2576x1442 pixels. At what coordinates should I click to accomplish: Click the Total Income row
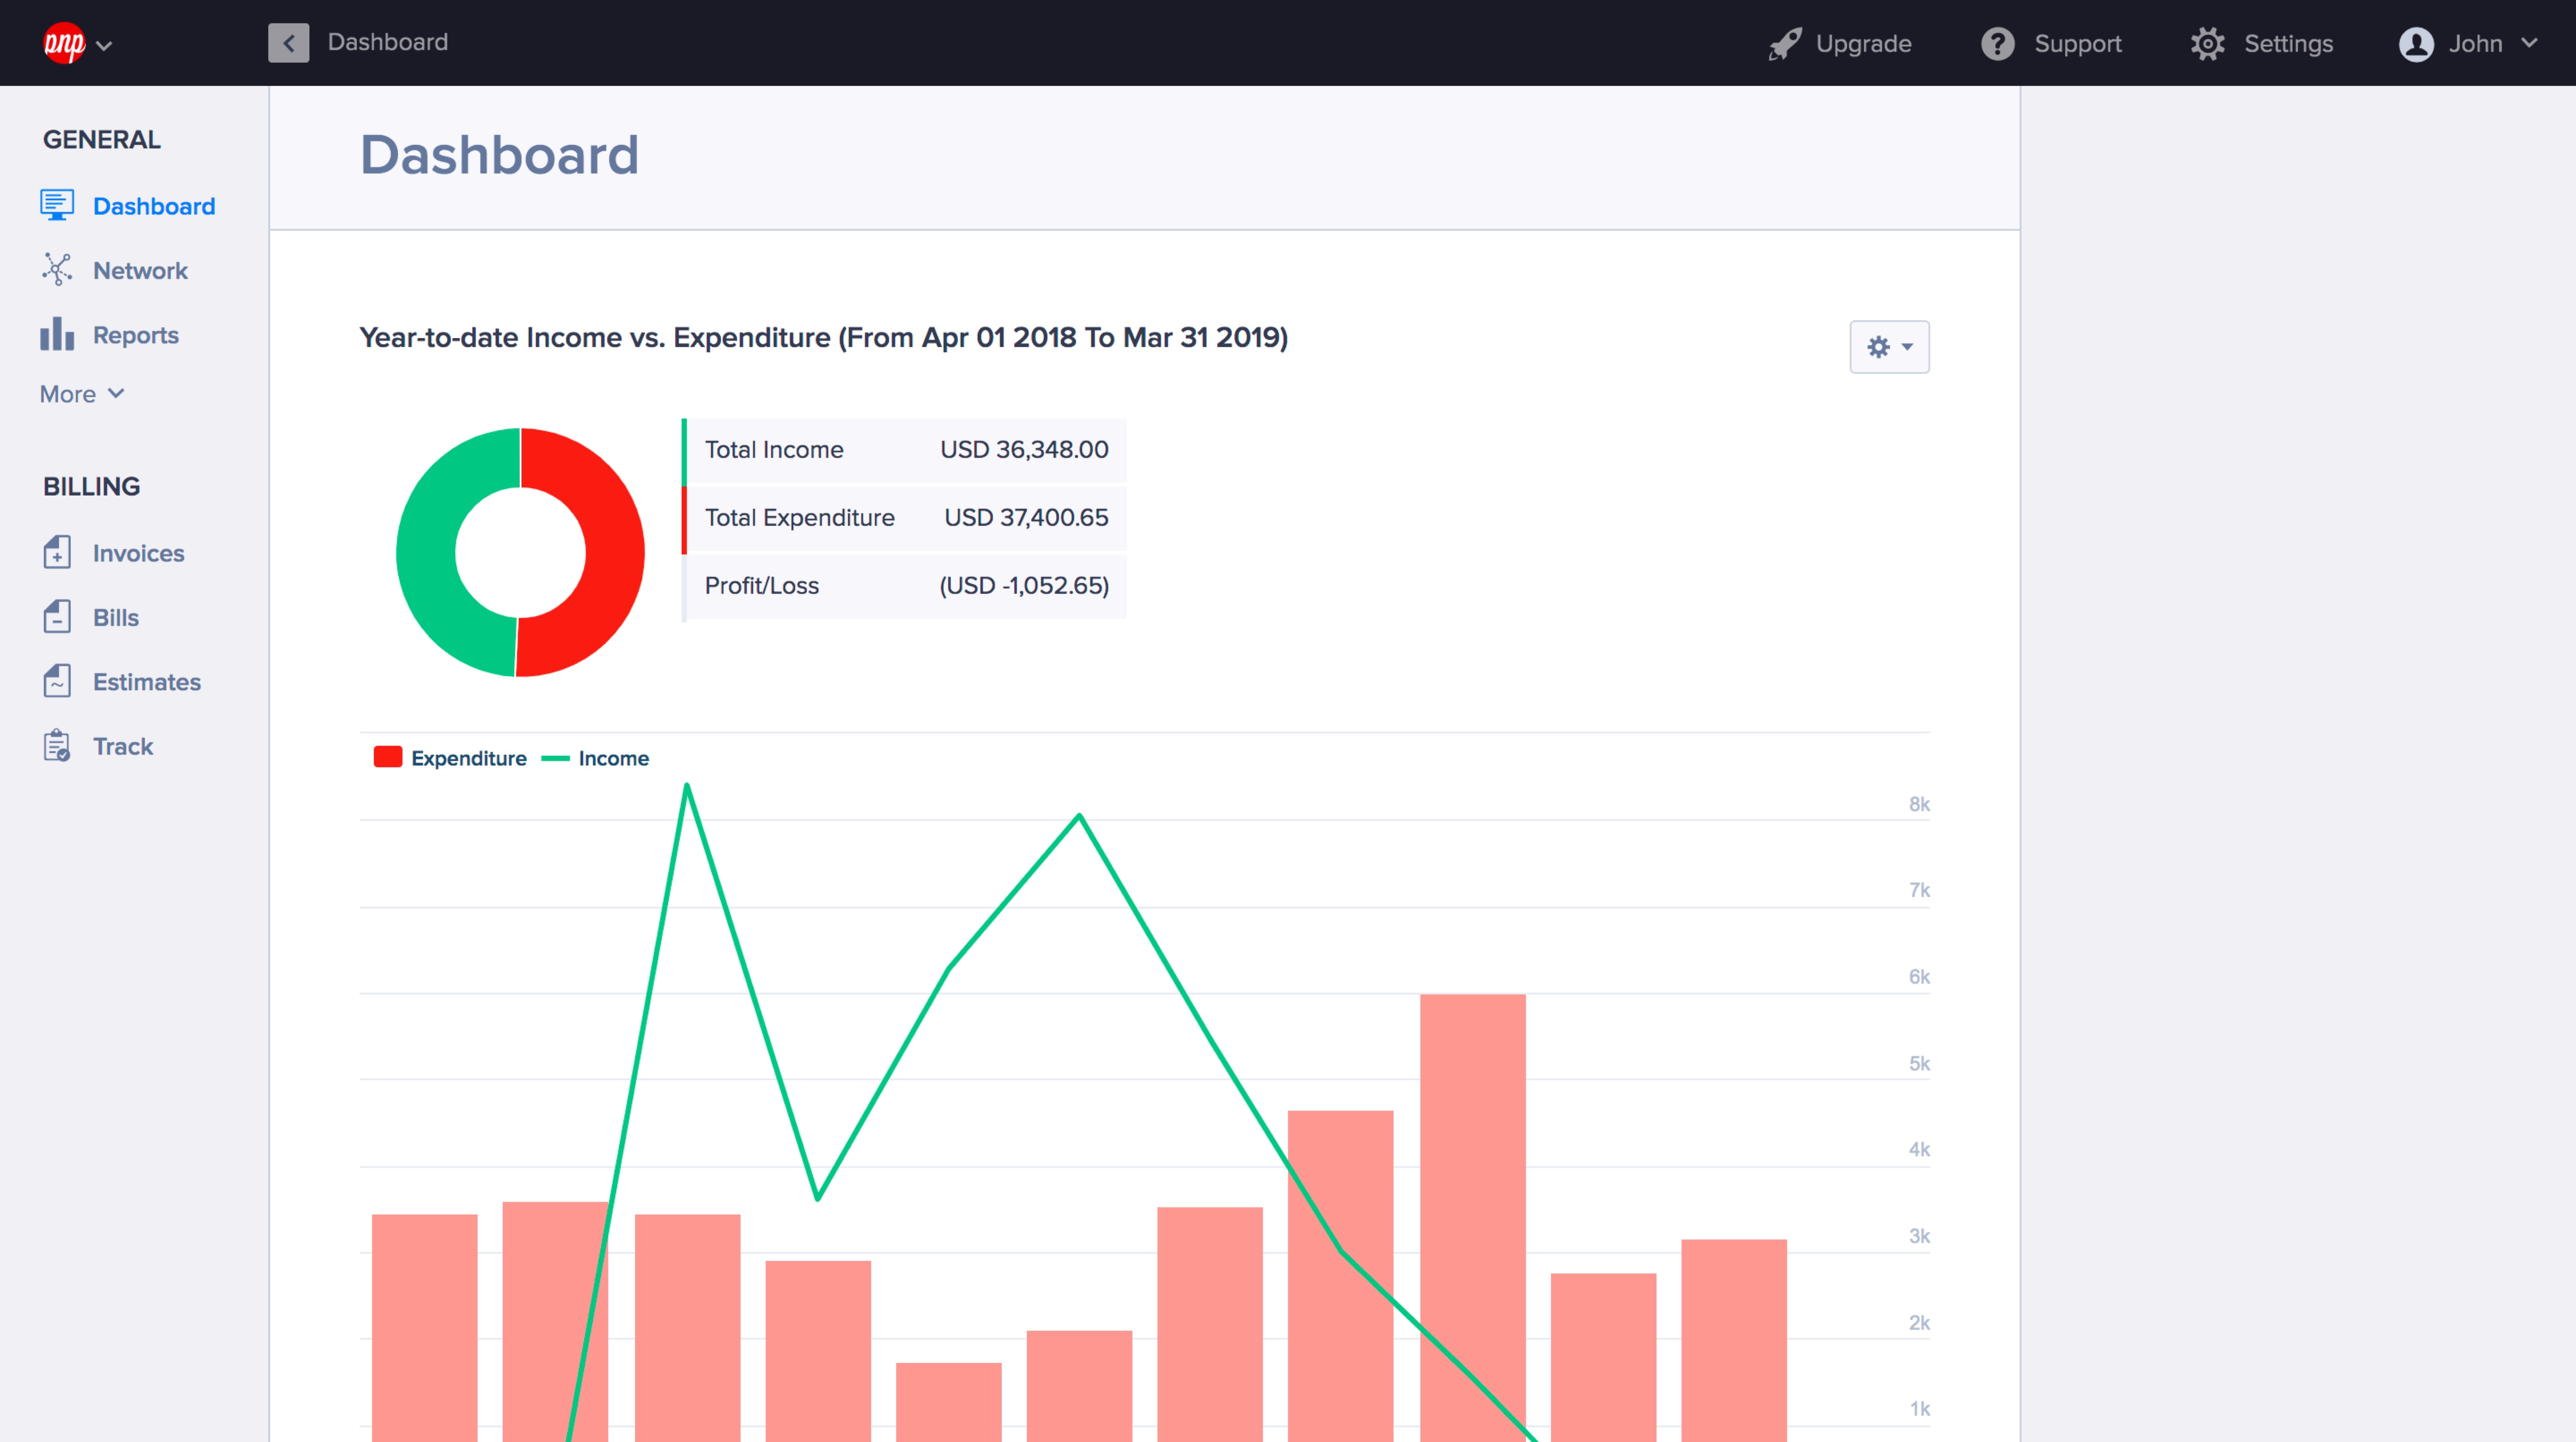pos(904,450)
